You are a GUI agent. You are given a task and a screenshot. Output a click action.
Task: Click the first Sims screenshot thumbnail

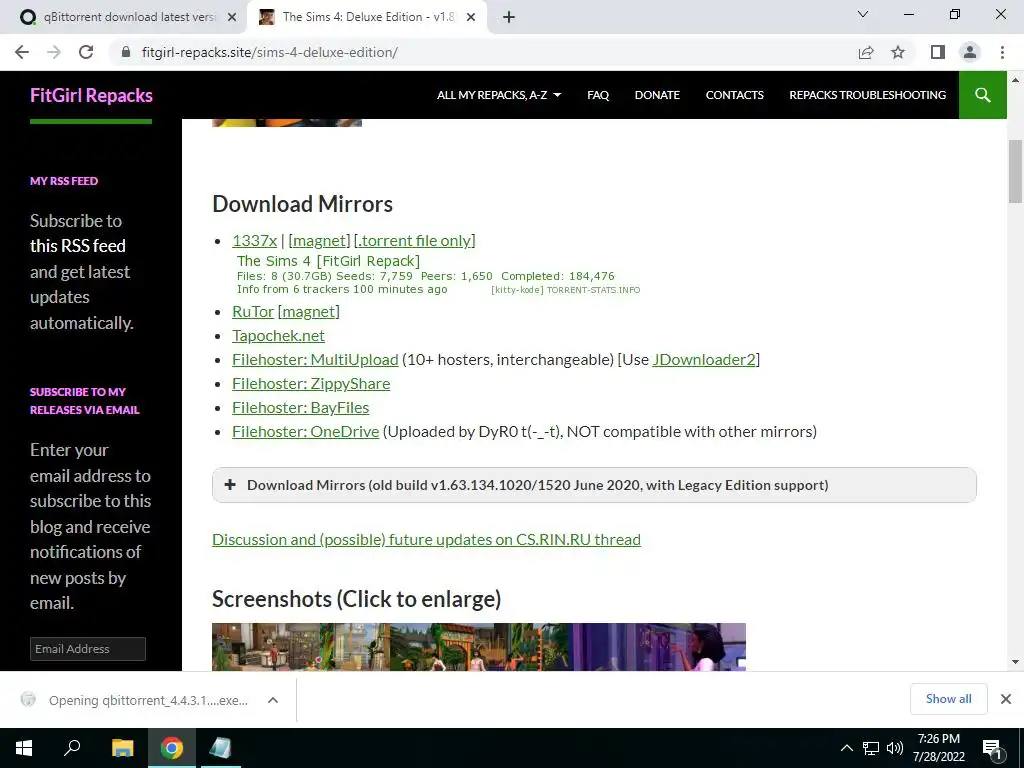pos(300,647)
